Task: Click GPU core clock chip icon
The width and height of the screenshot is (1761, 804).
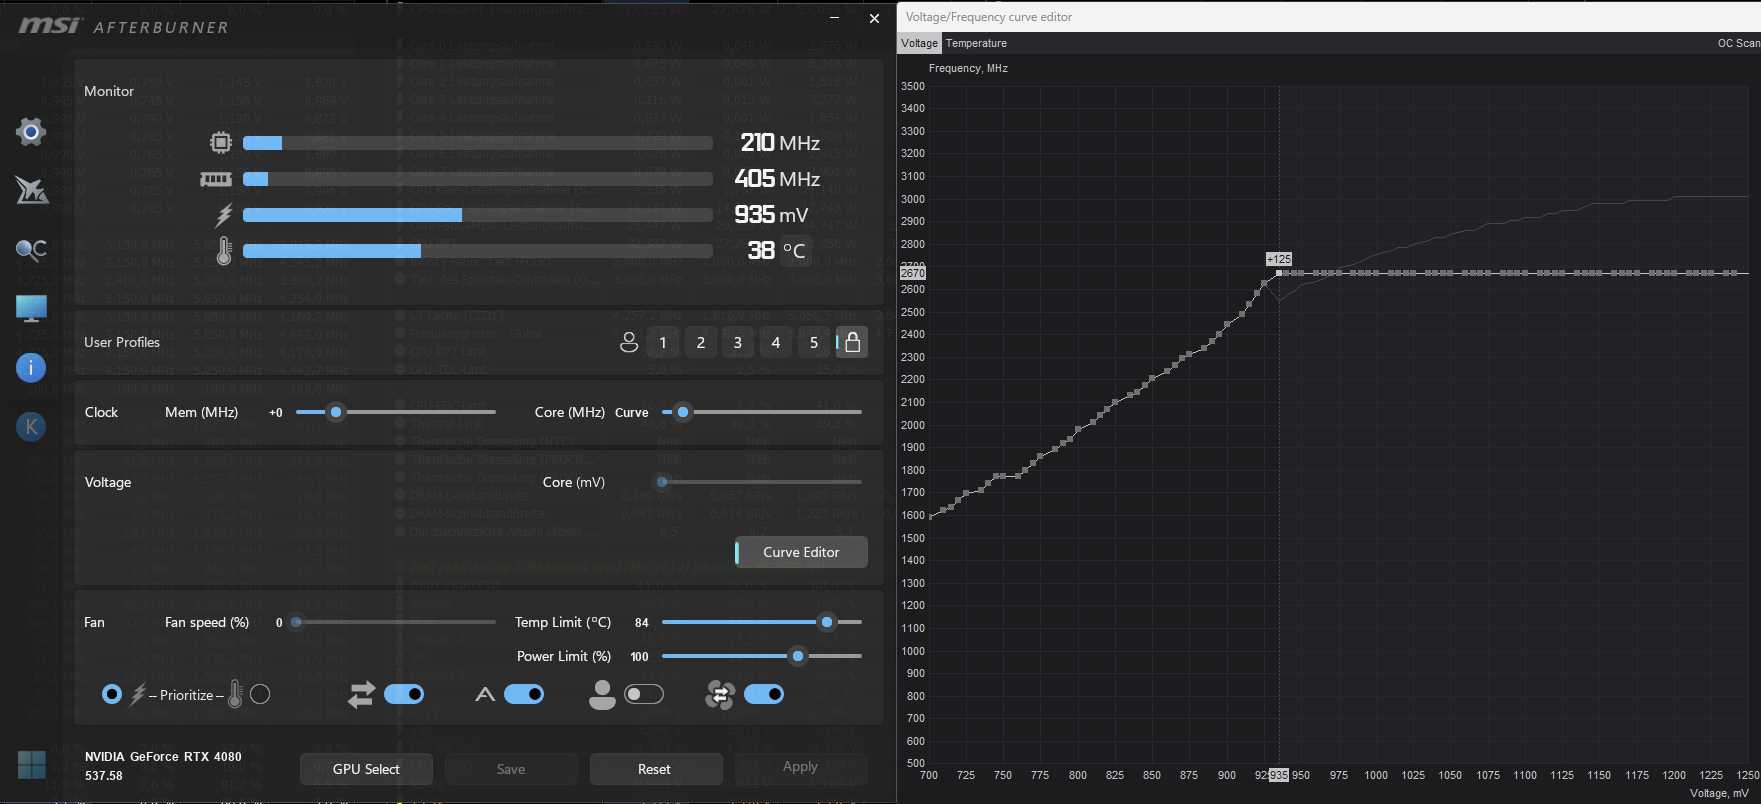Action: pyautogui.click(x=220, y=143)
